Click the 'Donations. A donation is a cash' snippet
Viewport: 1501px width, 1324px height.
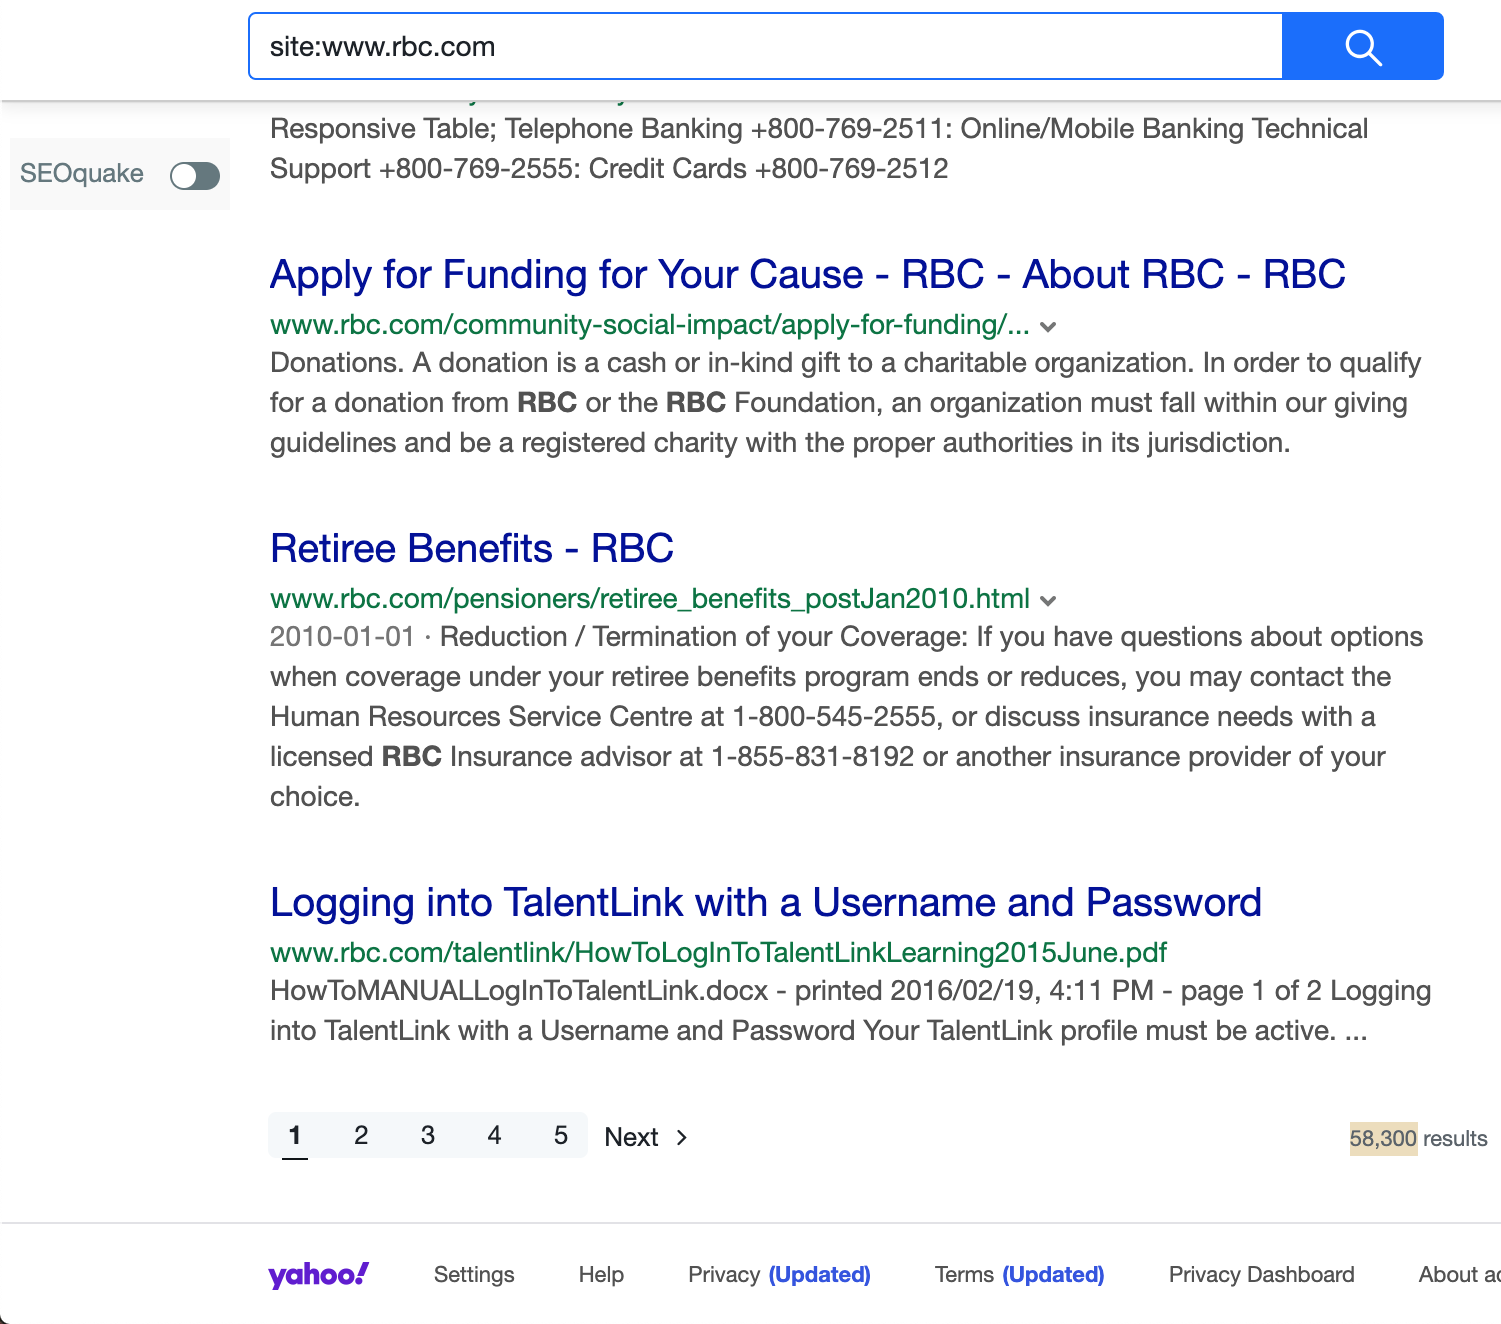click(x=845, y=403)
